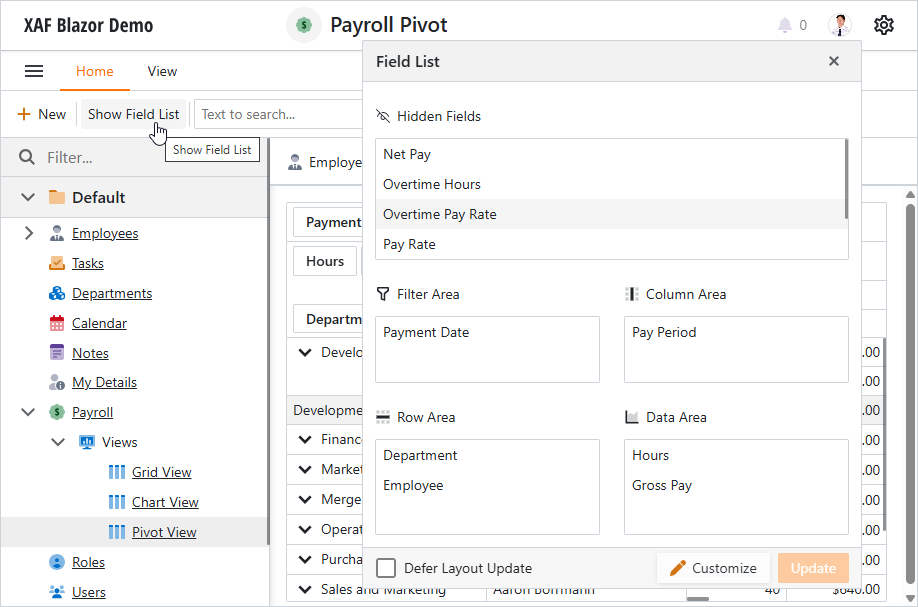Screen dimensions: 918x607
Task: Click the Roles icon in navigation
Action: click(57, 562)
